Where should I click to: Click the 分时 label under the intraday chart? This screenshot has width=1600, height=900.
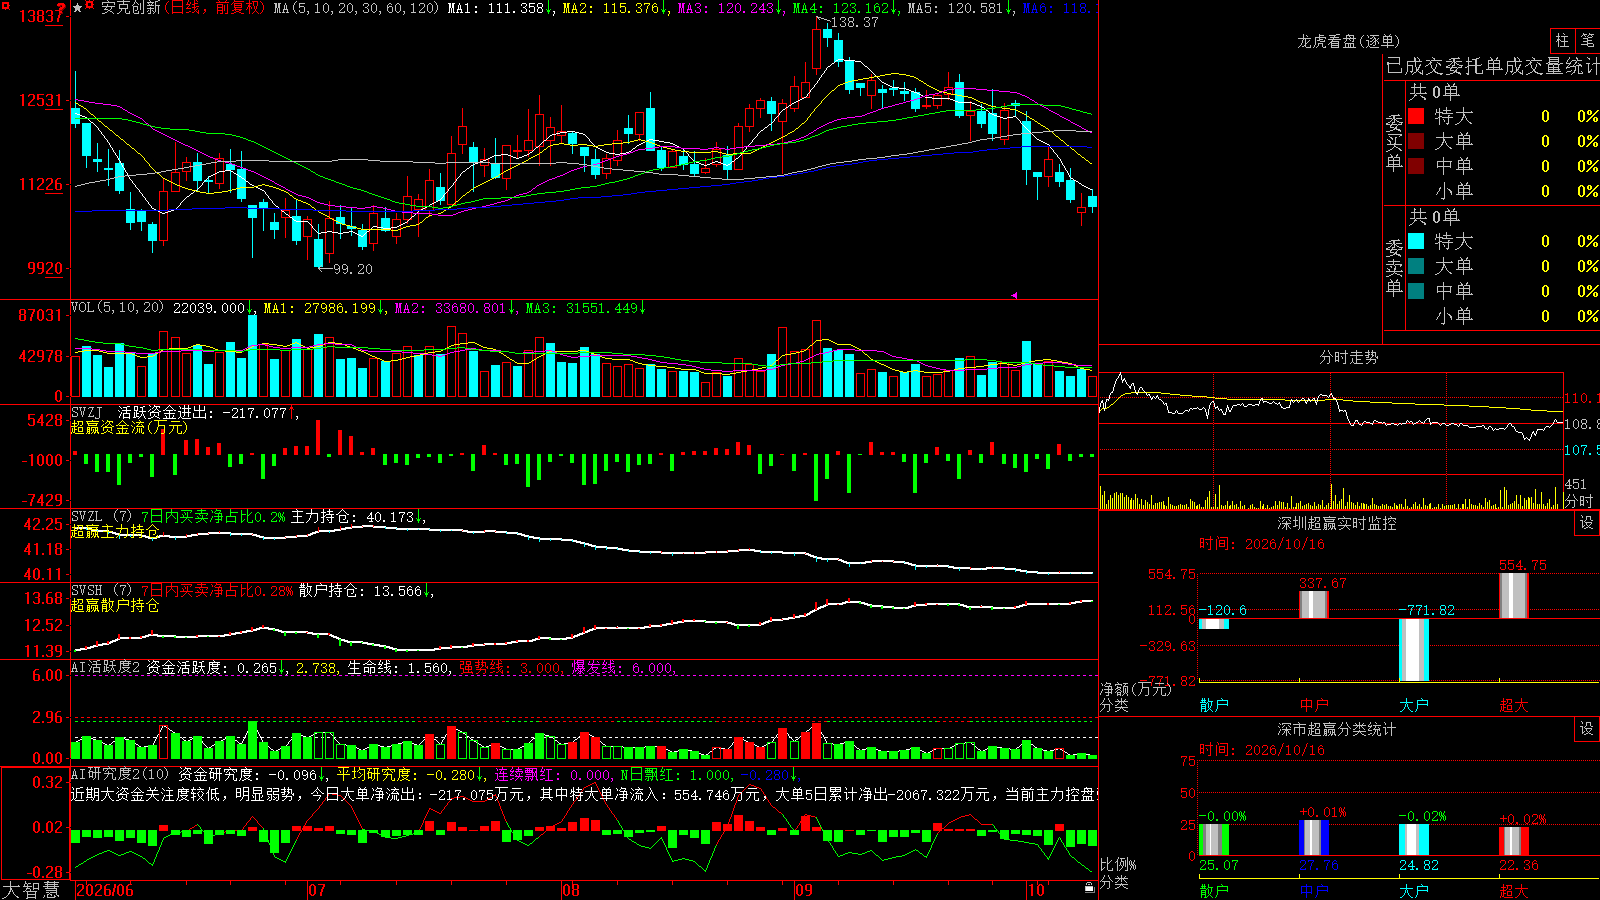(1579, 501)
